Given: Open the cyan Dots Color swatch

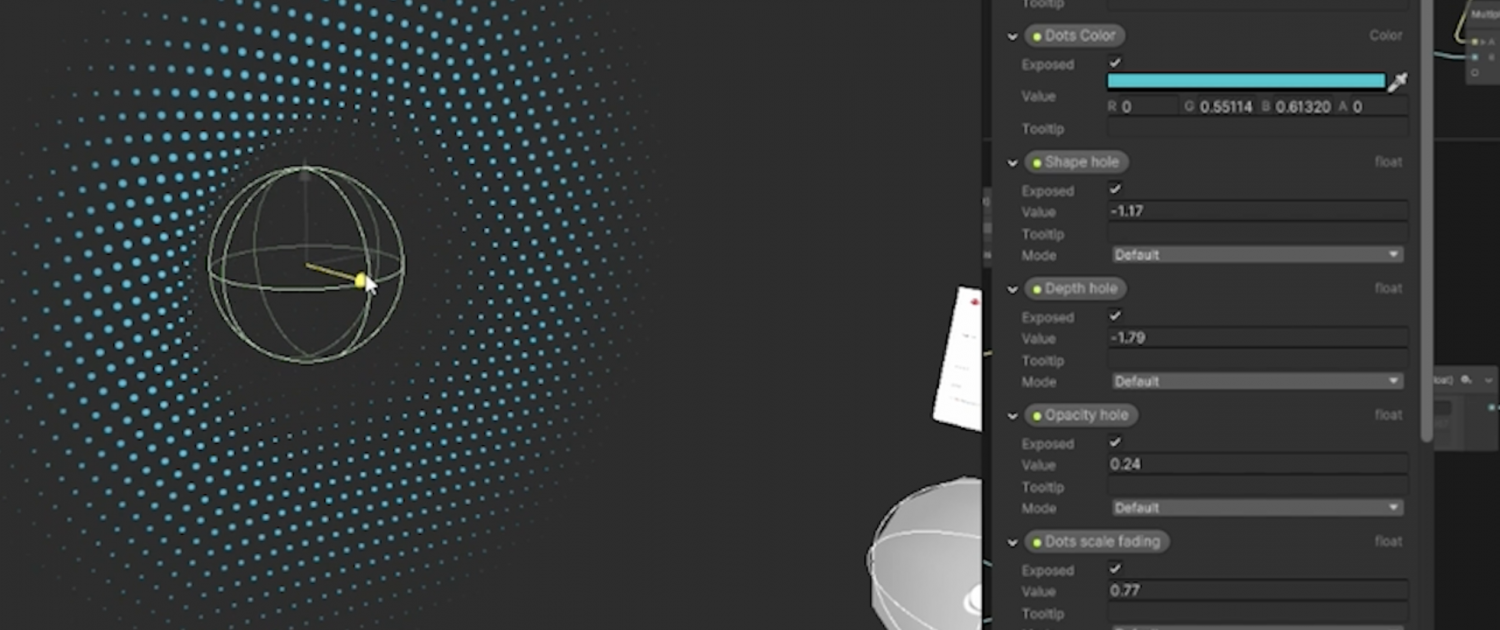Looking at the screenshot, I should pos(1246,82).
